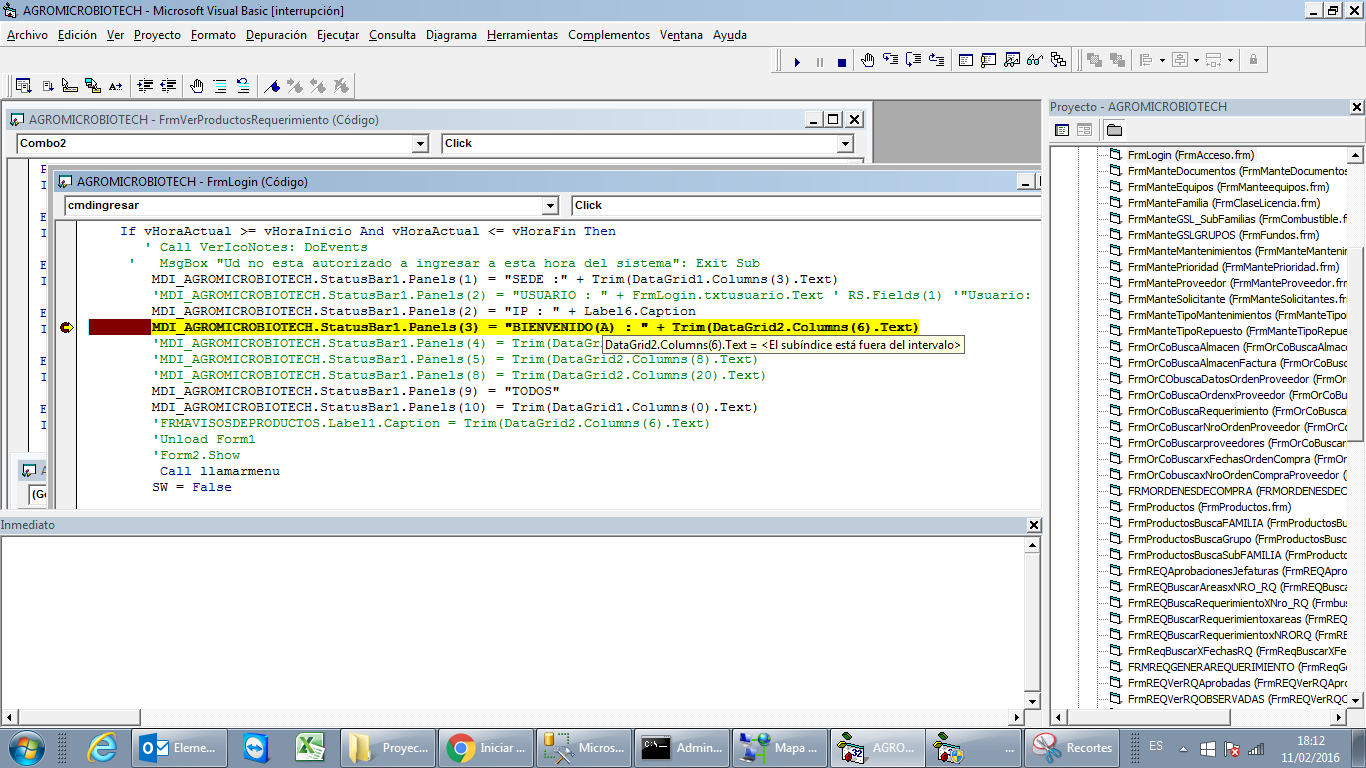Click the Windows Start button
This screenshot has height=768, width=1366.
25,747
